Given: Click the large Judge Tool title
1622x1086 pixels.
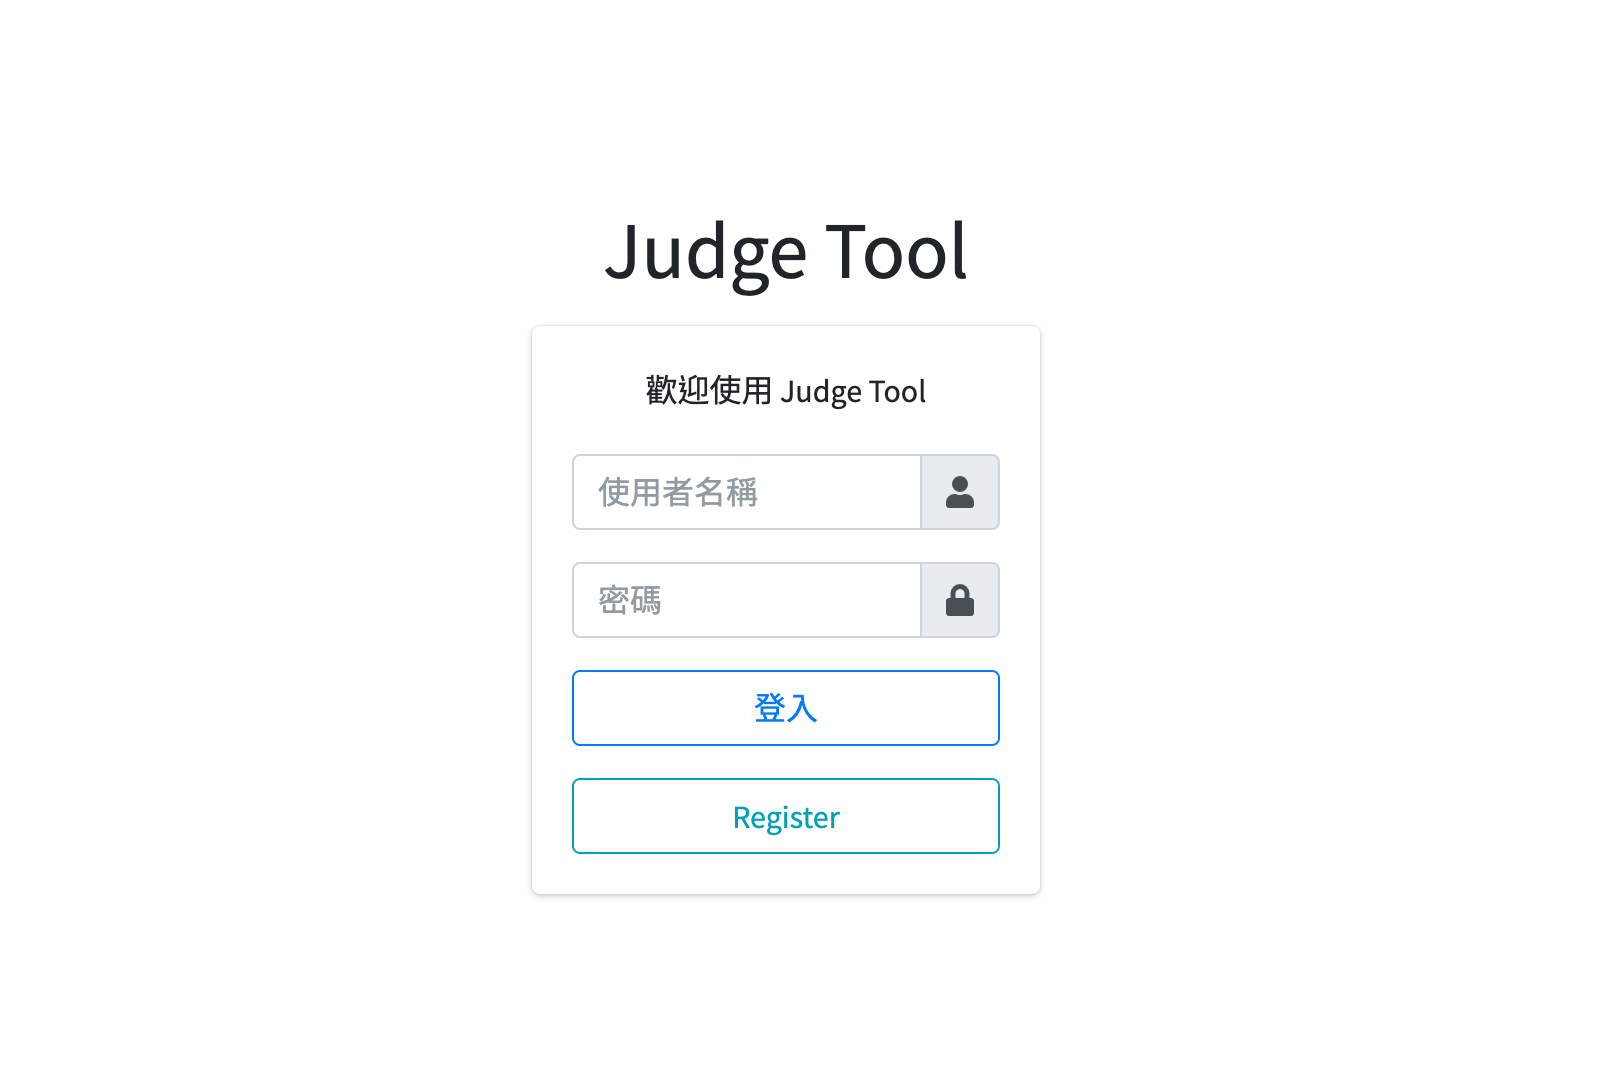Looking at the screenshot, I should (x=786, y=252).
